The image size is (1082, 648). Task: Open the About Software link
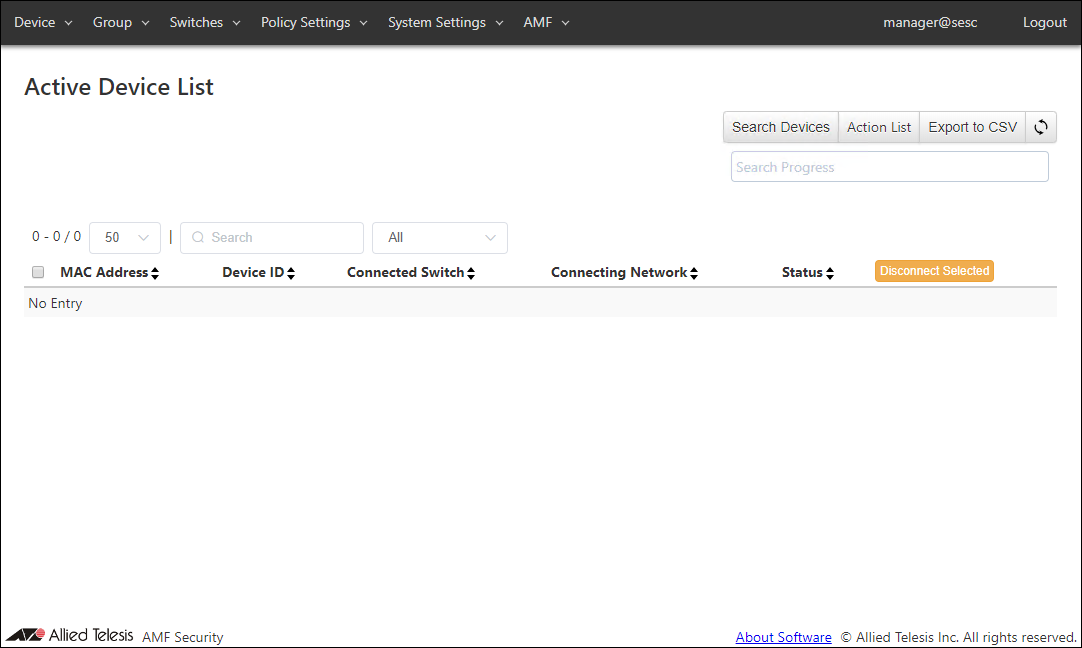(x=783, y=637)
